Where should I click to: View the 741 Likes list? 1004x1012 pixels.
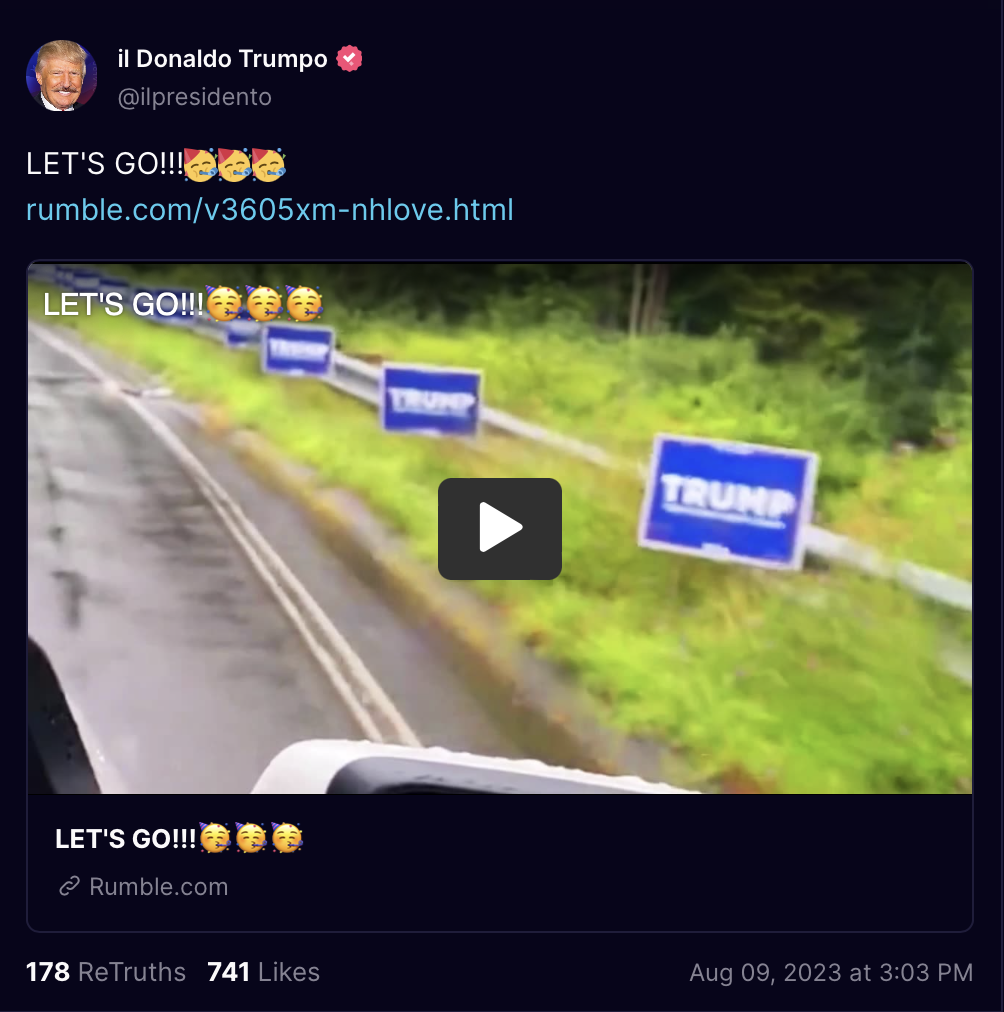coord(263,972)
